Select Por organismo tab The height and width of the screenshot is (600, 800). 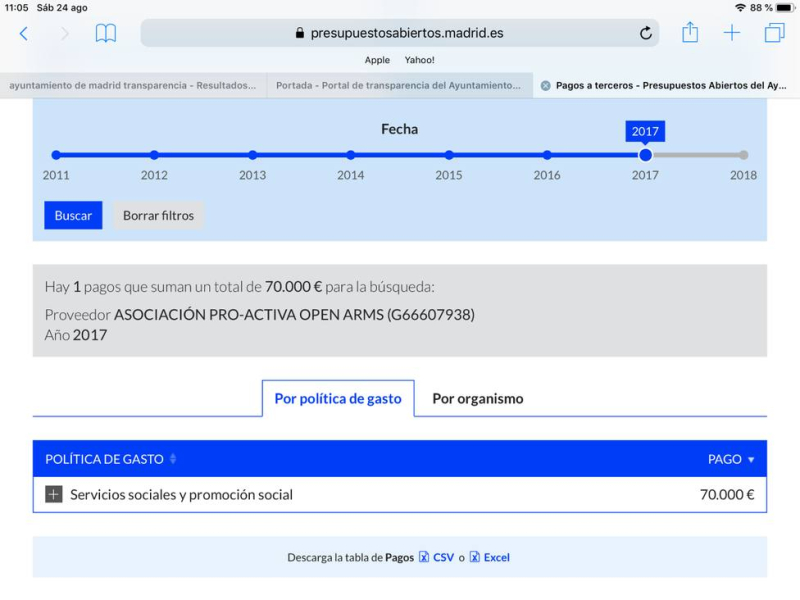tap(478, 398)
